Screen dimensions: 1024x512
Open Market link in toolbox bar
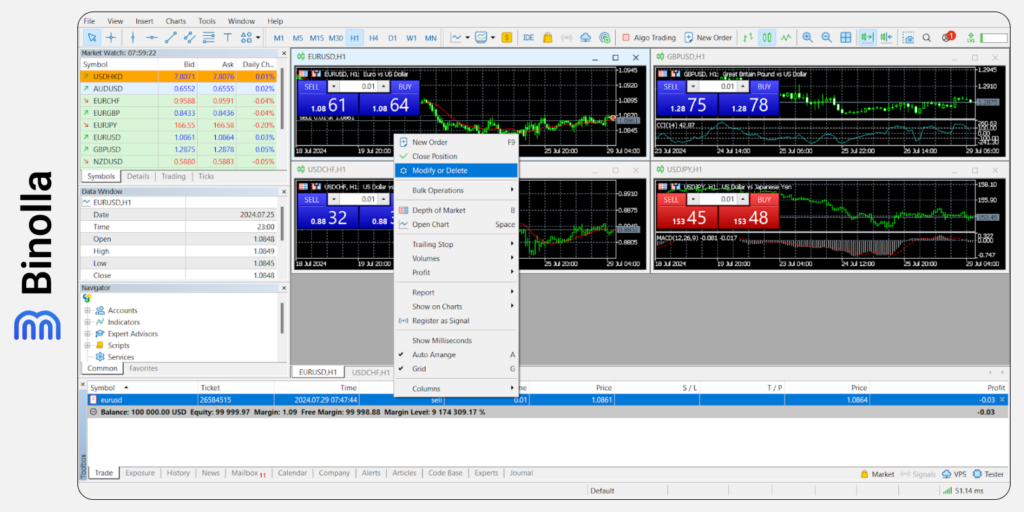click(x=877, y=474)
